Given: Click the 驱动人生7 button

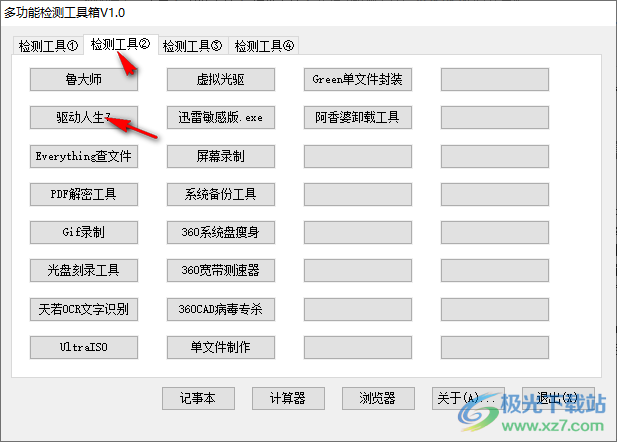Looking at the screenshot, I should coord(84,117).
